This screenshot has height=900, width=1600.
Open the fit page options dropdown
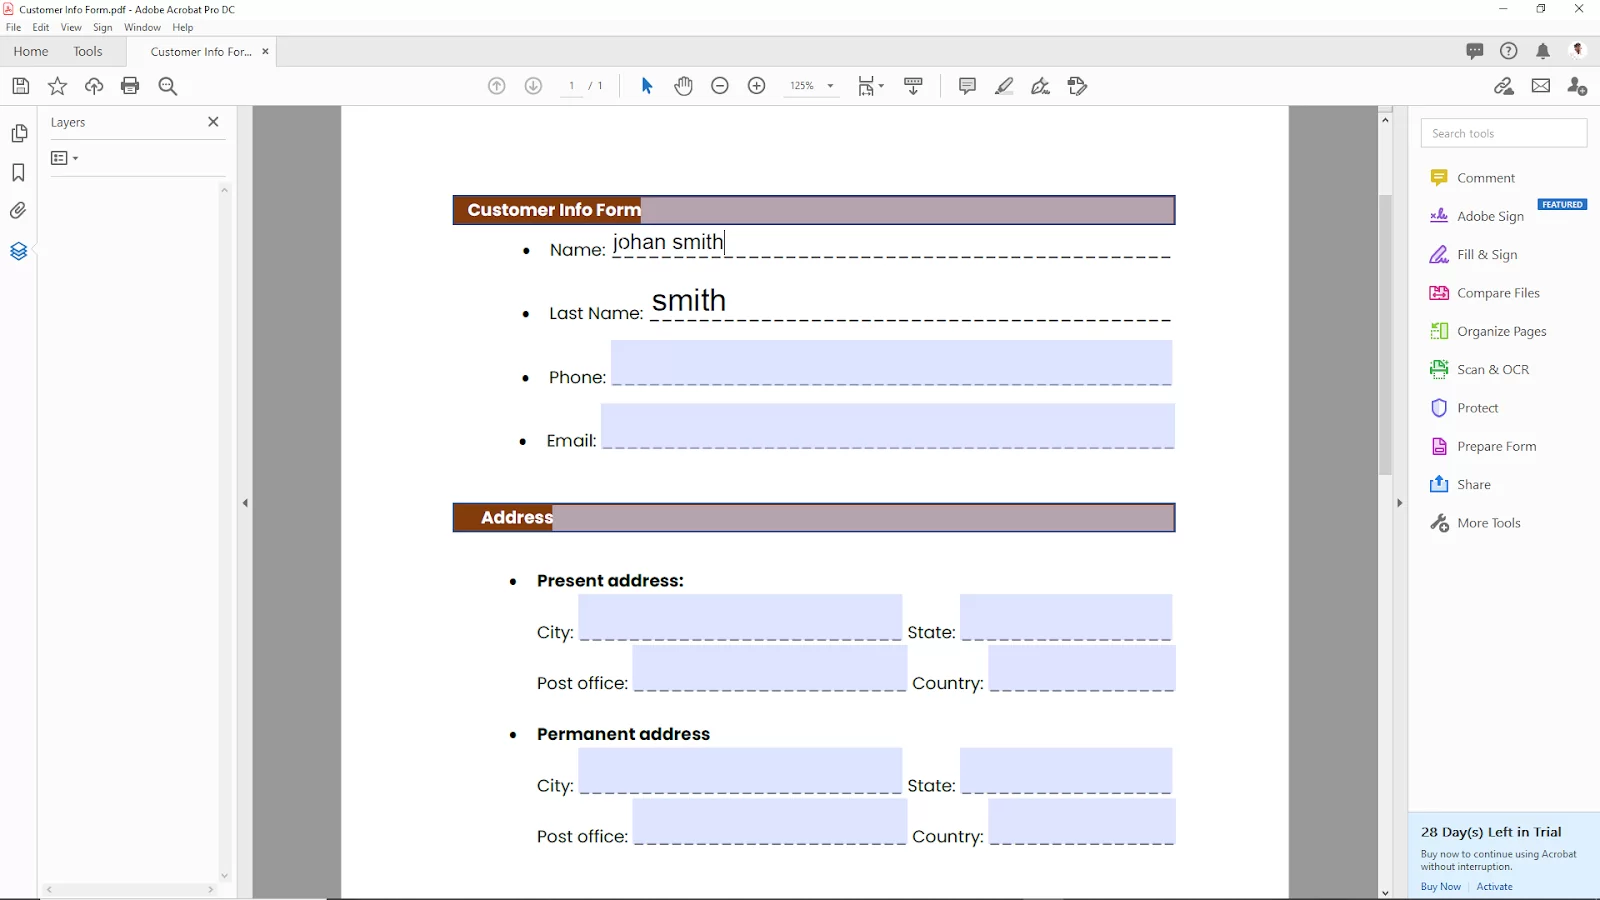click(871, 86)
